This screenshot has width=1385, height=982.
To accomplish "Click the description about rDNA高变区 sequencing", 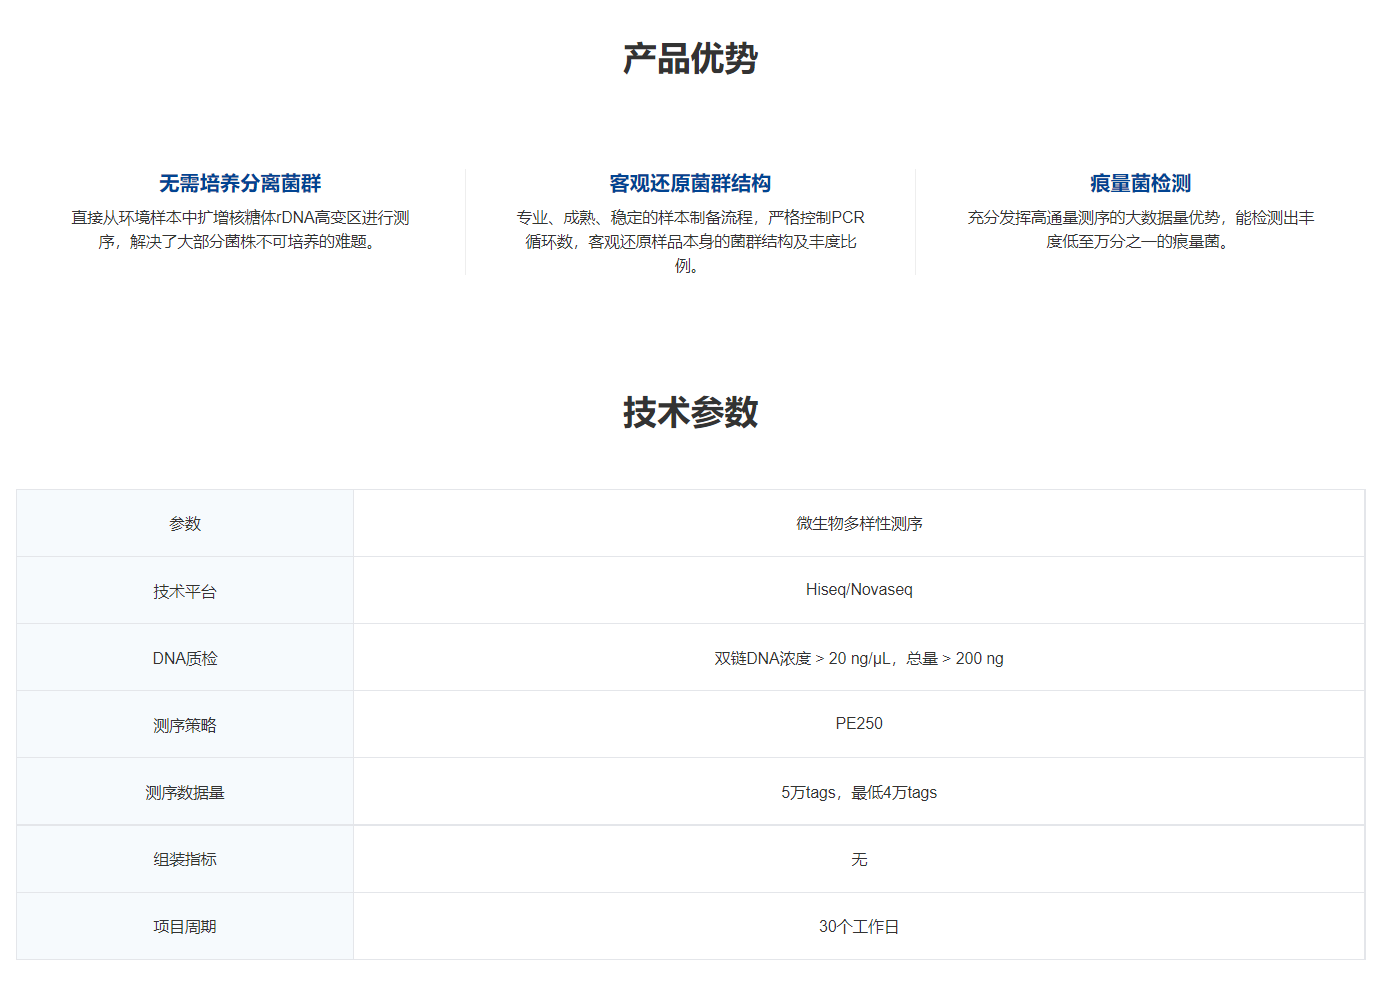I will pos(240,230).
